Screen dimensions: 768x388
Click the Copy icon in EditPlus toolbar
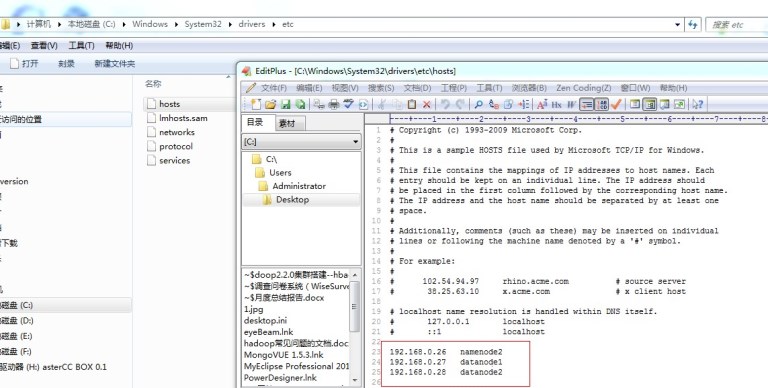coord(397,104)
